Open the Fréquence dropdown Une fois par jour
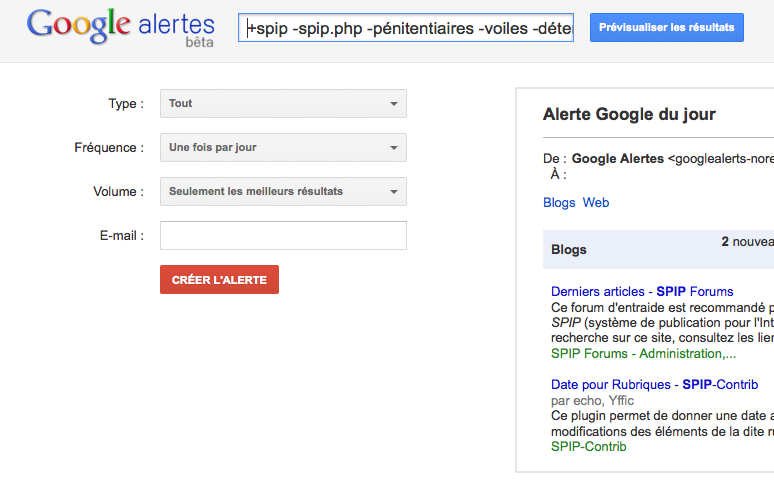The width and height of the screenshot is (774, 490). click(283, 148)
